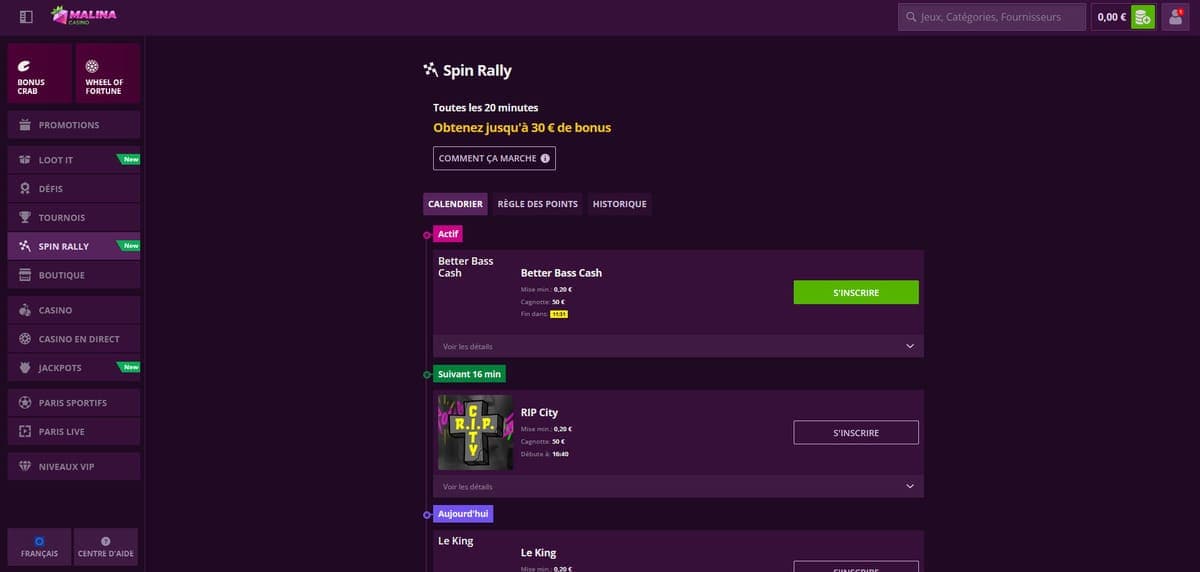Go to Casino en direct section
The width and height of the screenshot is (1200, 572).
(73, 339)
